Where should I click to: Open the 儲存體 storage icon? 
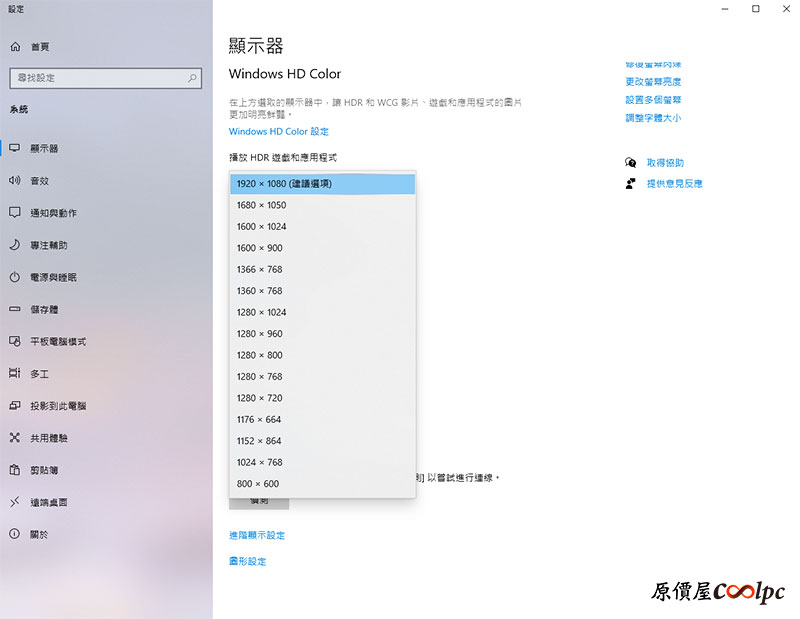point(15,309)
